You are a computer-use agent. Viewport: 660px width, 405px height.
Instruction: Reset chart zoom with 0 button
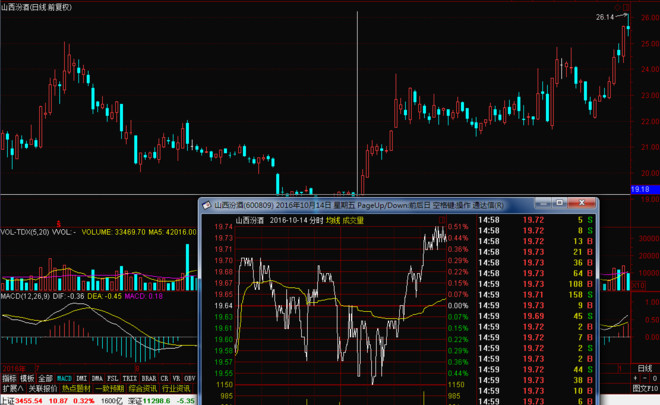click(654, 378)
